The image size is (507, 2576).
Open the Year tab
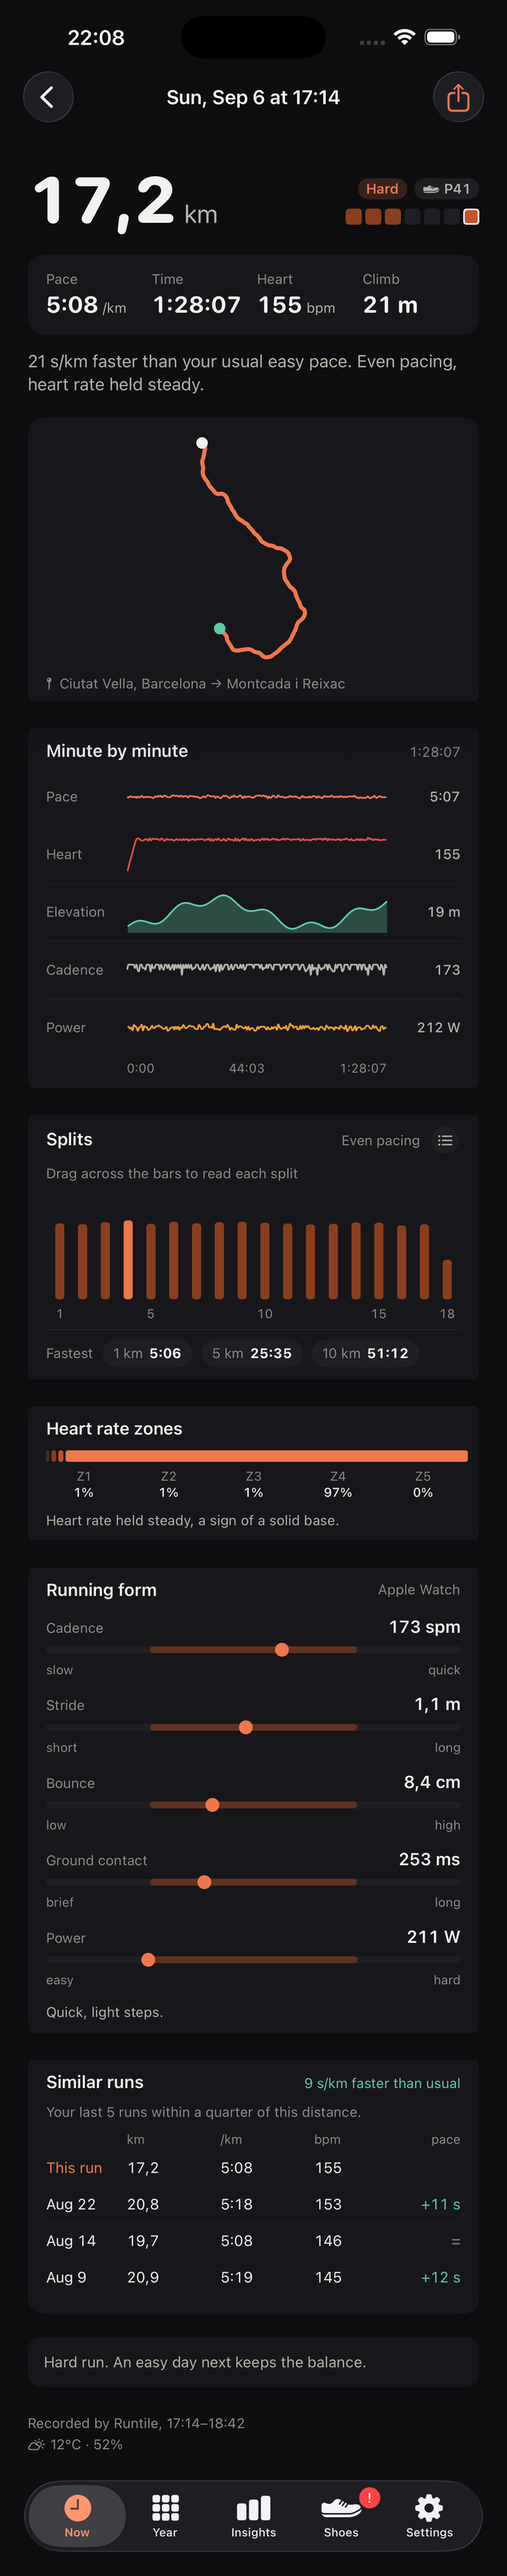[x=165, y=2516]
